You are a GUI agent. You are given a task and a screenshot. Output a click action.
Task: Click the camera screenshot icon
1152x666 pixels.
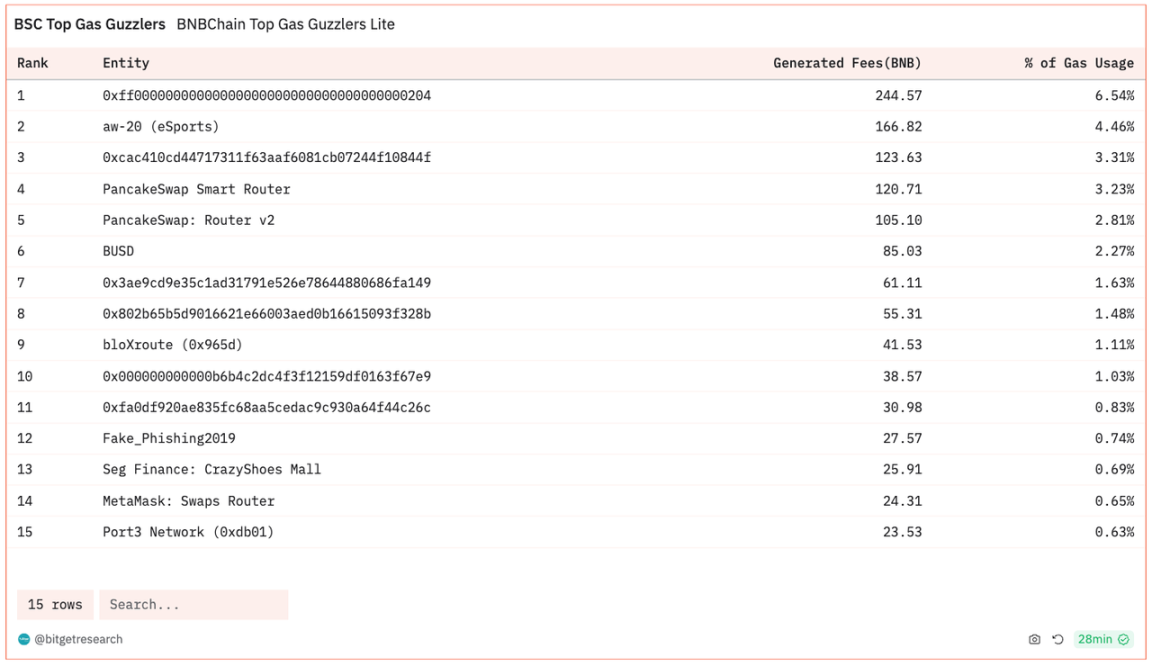point(1034,639)
